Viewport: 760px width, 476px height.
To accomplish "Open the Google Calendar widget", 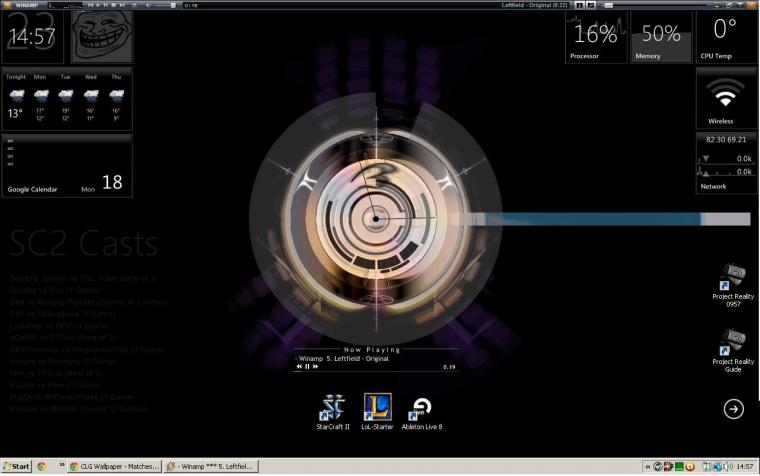I will pyautogui.click(x=67, y=166).
